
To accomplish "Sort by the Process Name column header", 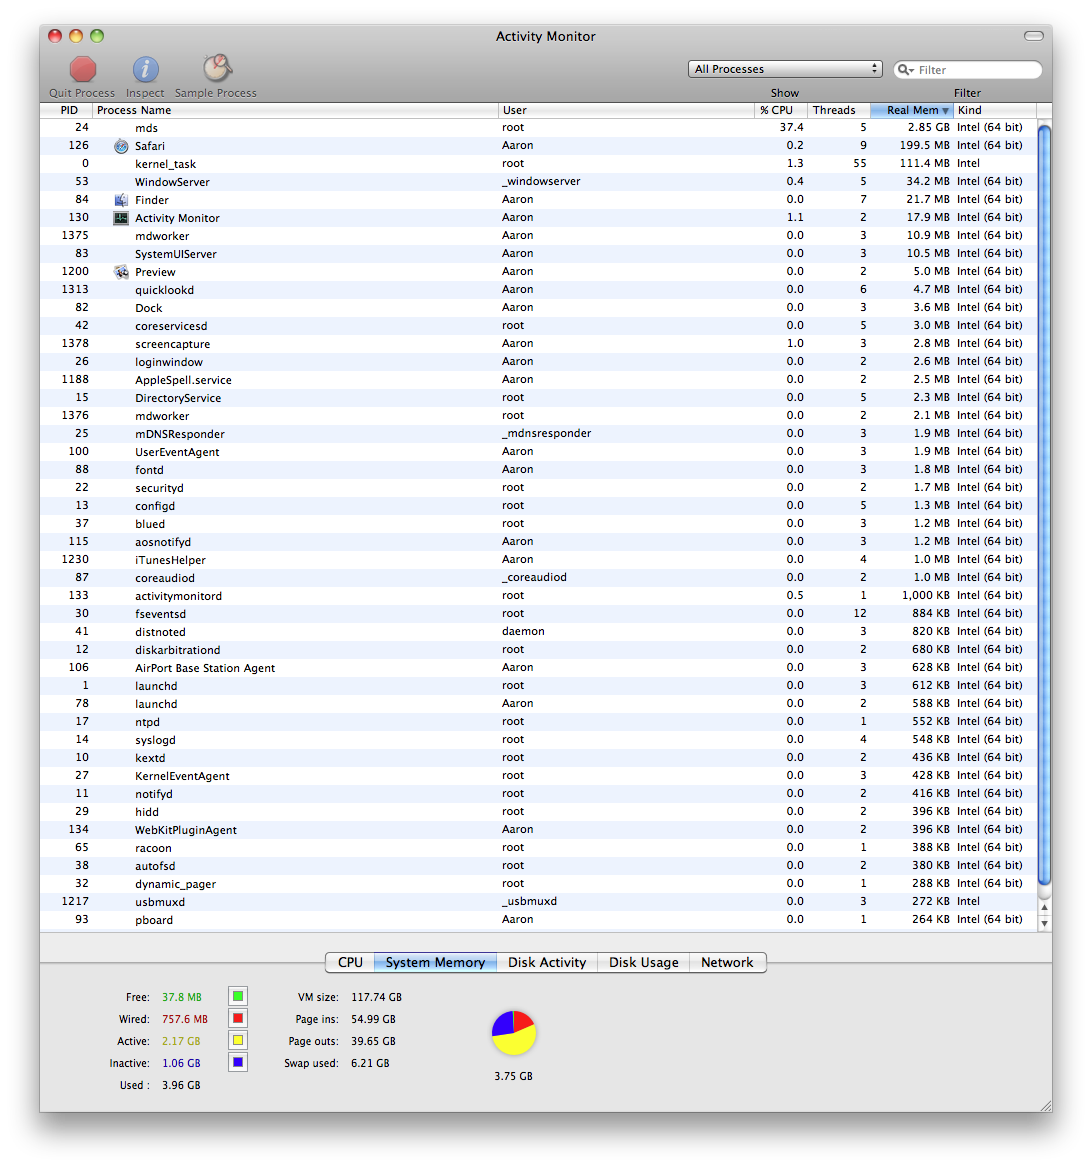I will click(296, 110).
